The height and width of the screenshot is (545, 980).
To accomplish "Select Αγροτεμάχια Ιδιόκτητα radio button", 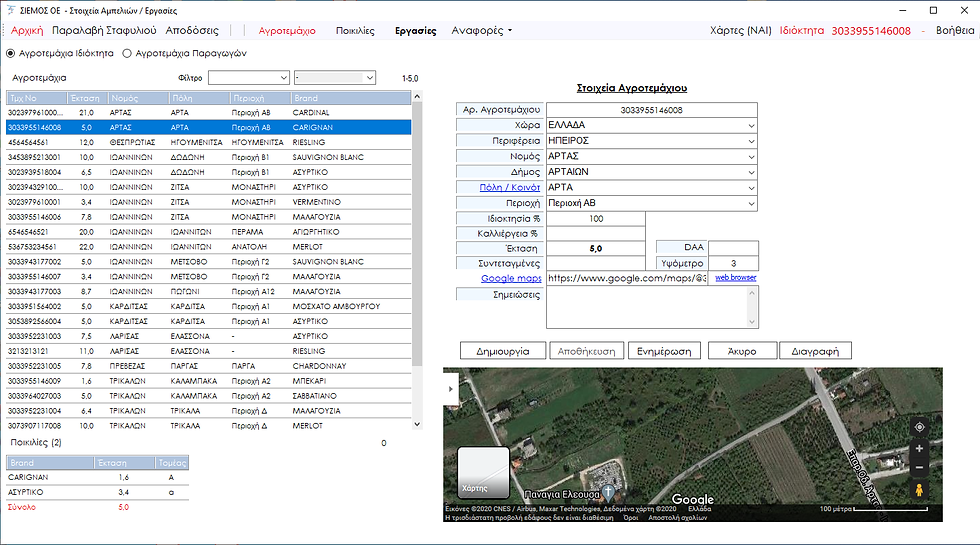I will (x=10, y=53).
